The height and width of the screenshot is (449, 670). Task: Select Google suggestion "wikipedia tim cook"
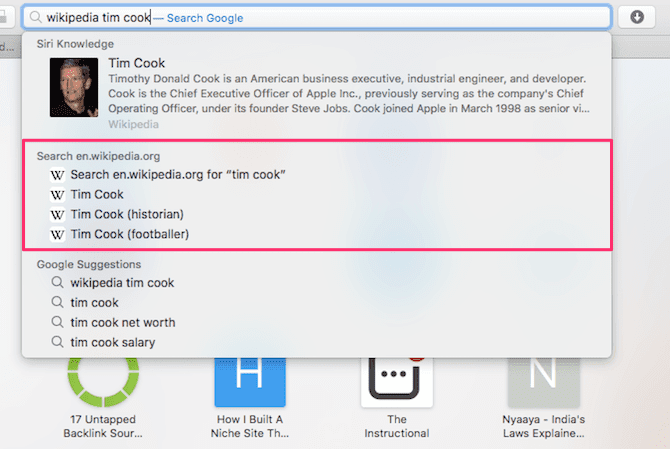317,283
